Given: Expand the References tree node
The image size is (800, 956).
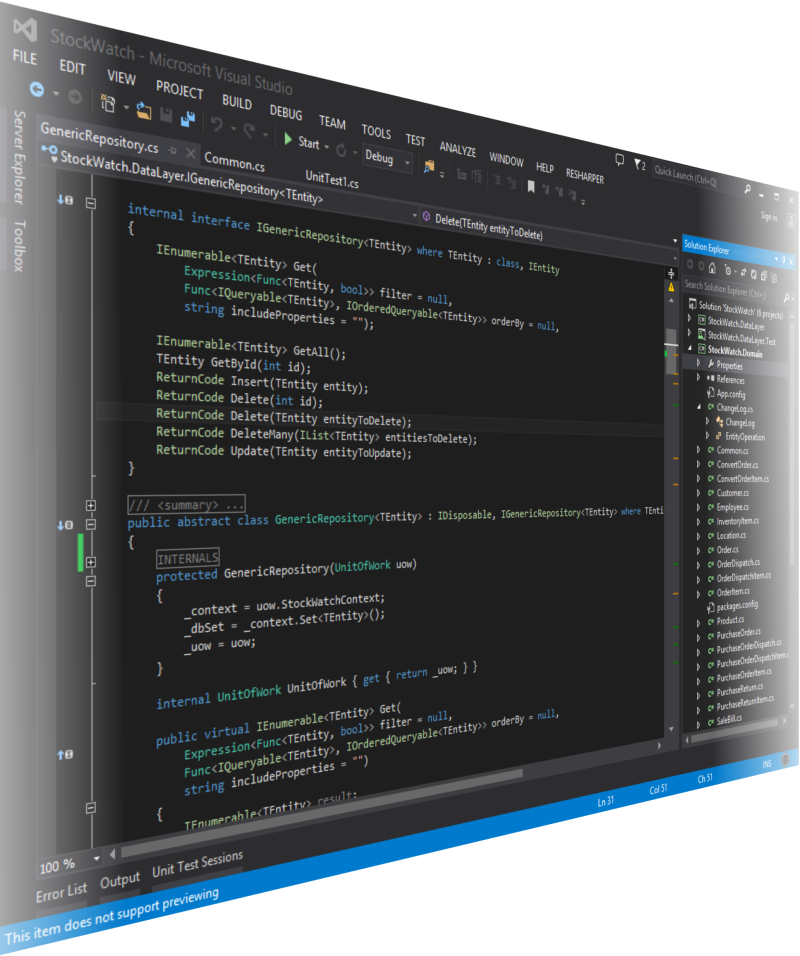Looking at the screenshot, I should [699, 377].
